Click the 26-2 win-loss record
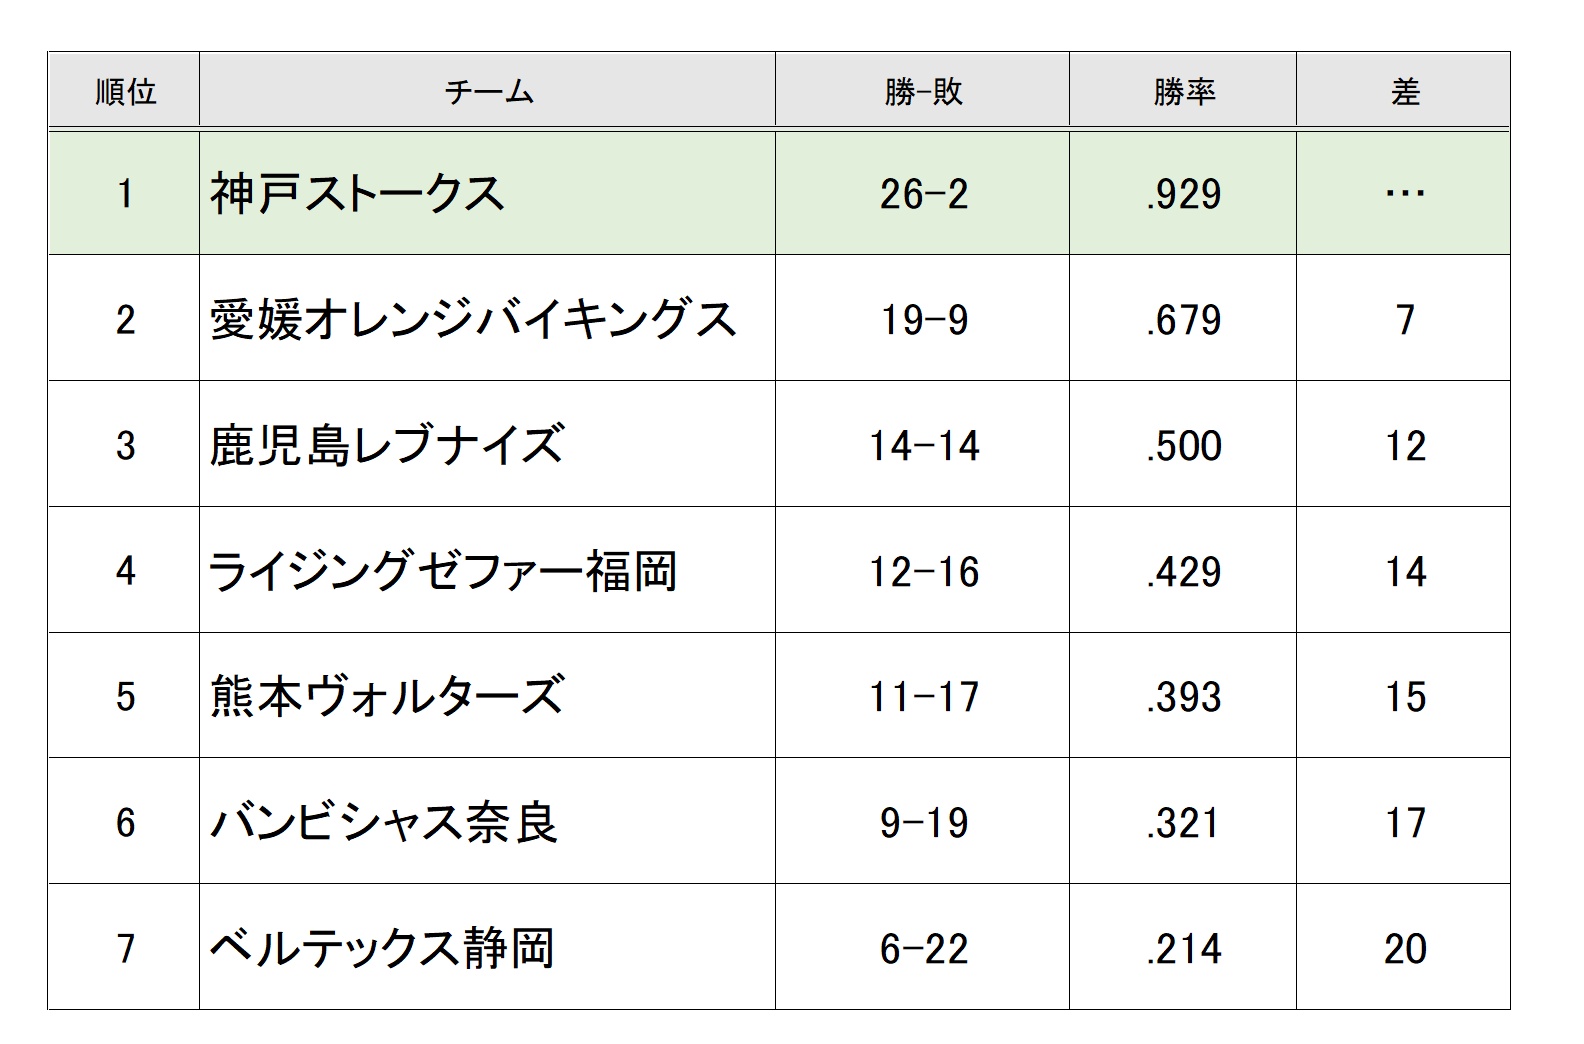Image resolution: width=1584 pixels, height=1044 pixels. [x=924, y=194]
